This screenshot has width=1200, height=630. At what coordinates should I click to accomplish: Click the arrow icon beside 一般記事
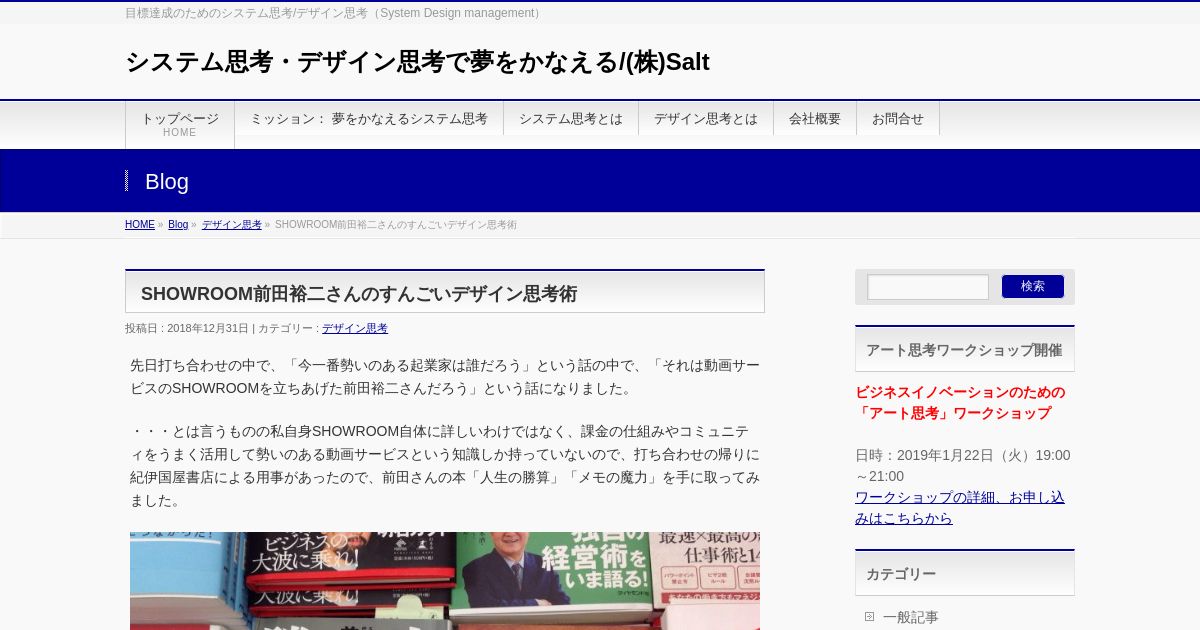[x=869, y=616]
